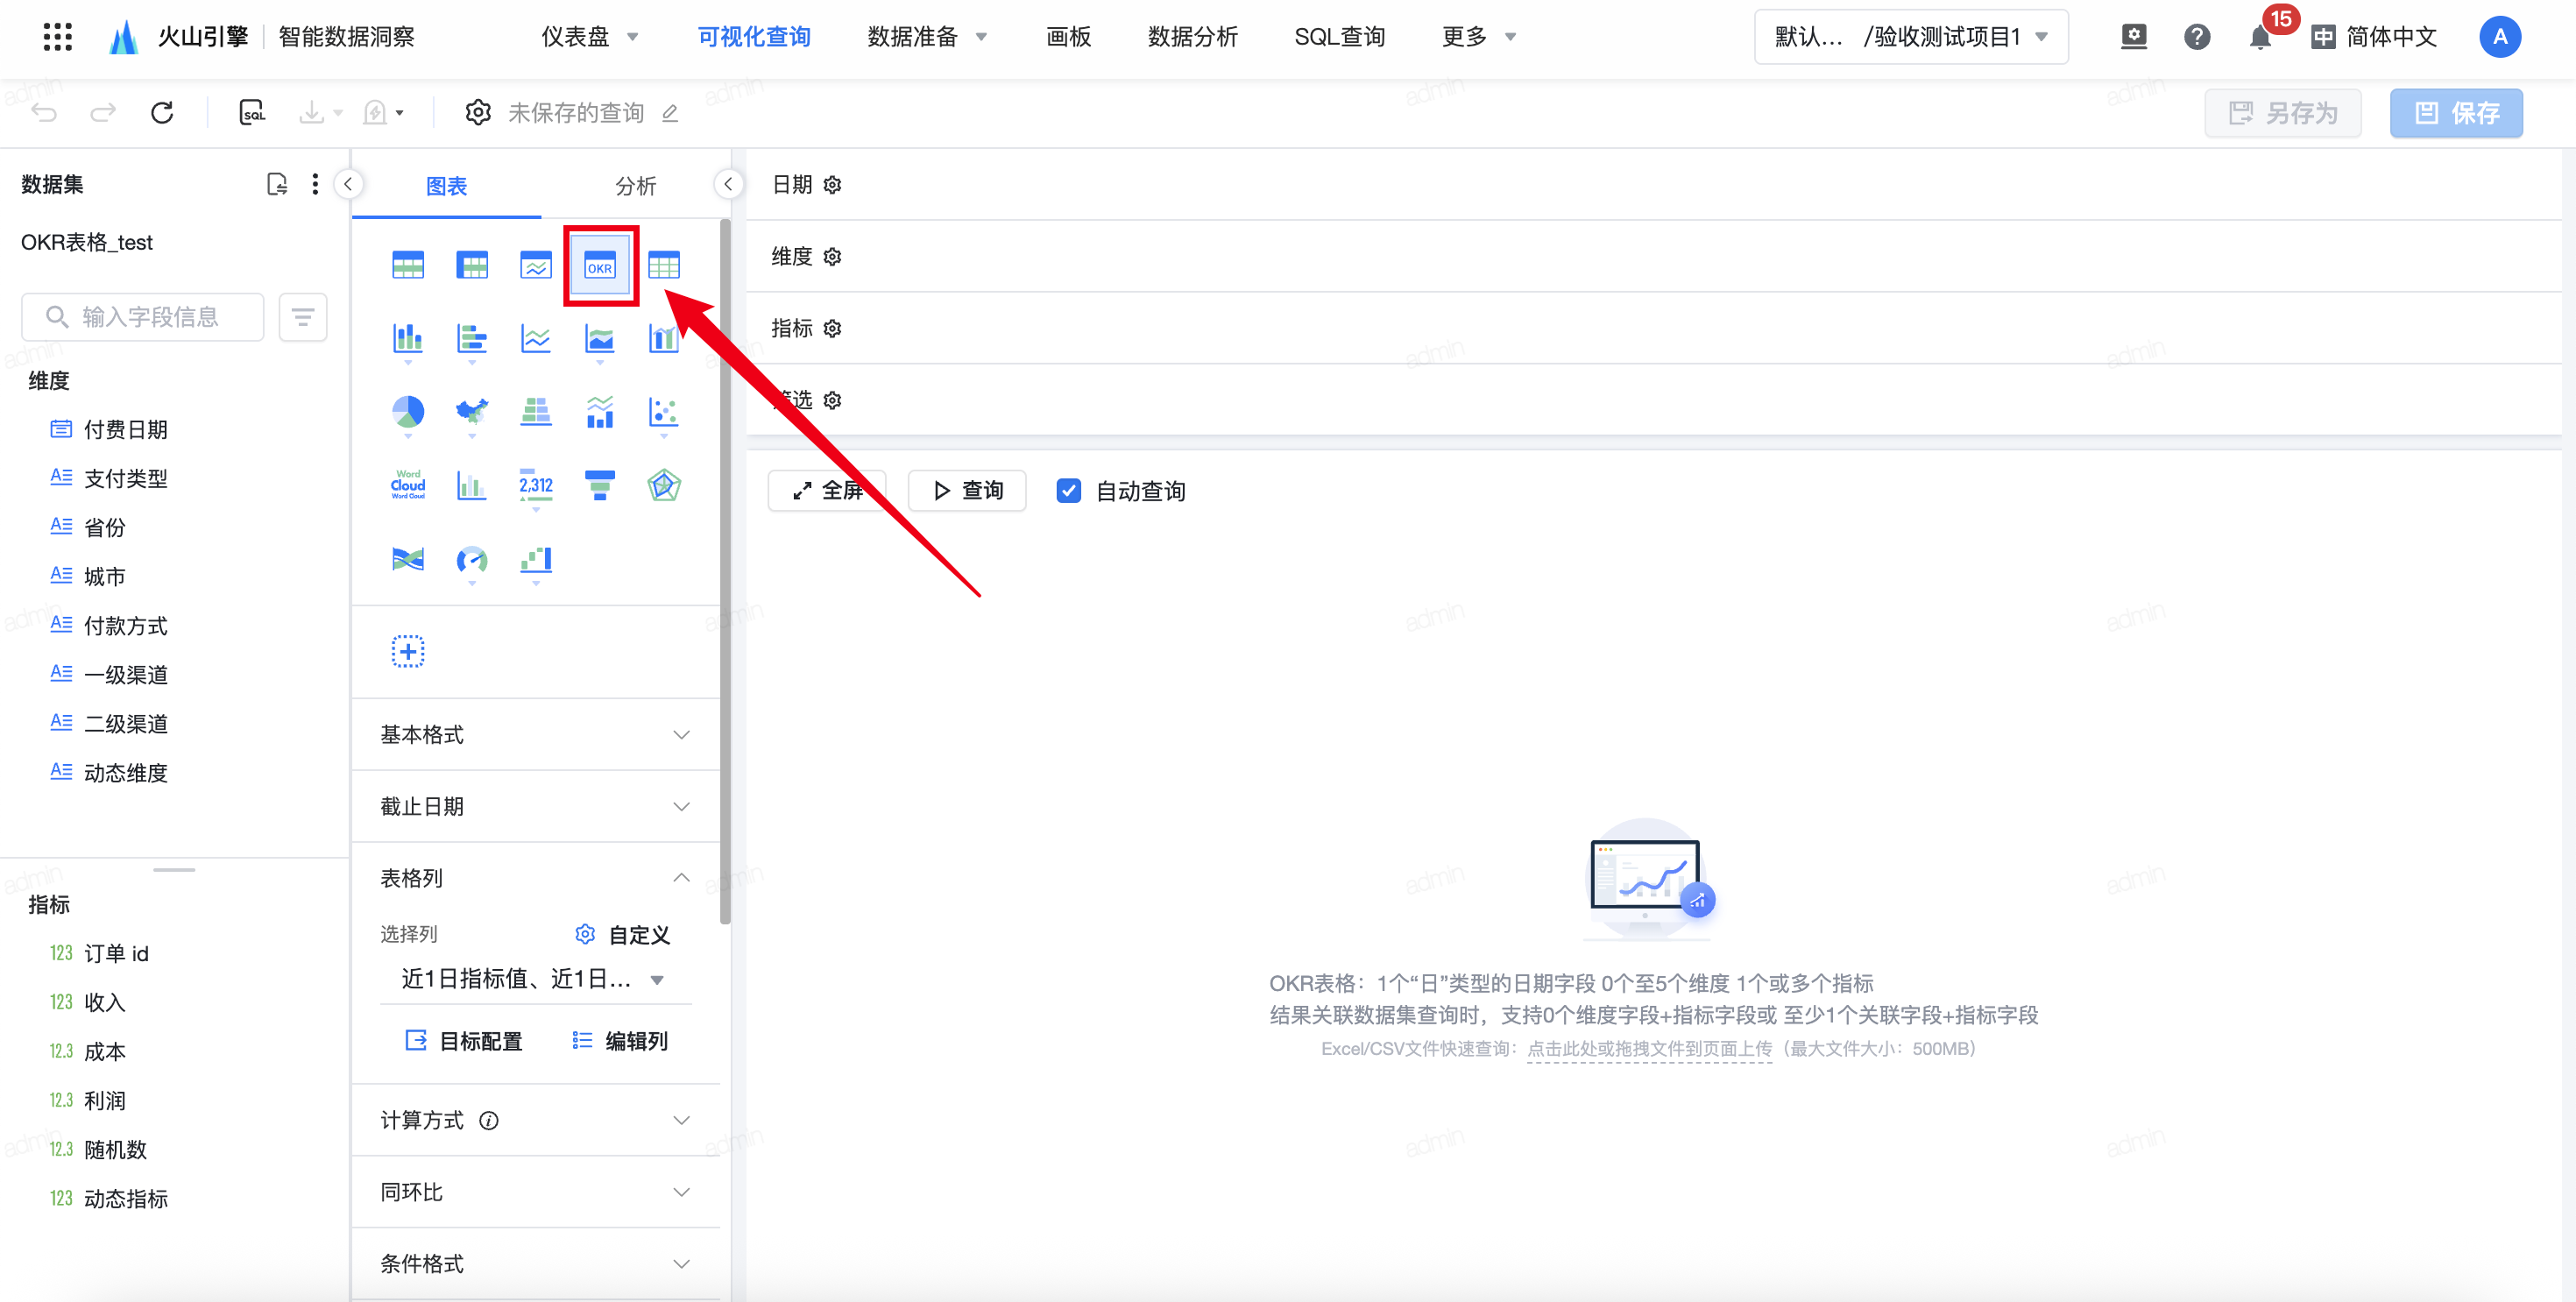The height and width of the screenshot is (1302, 2576).
Task: Pick the line chart icon
Action: click(x=536, y=339)
